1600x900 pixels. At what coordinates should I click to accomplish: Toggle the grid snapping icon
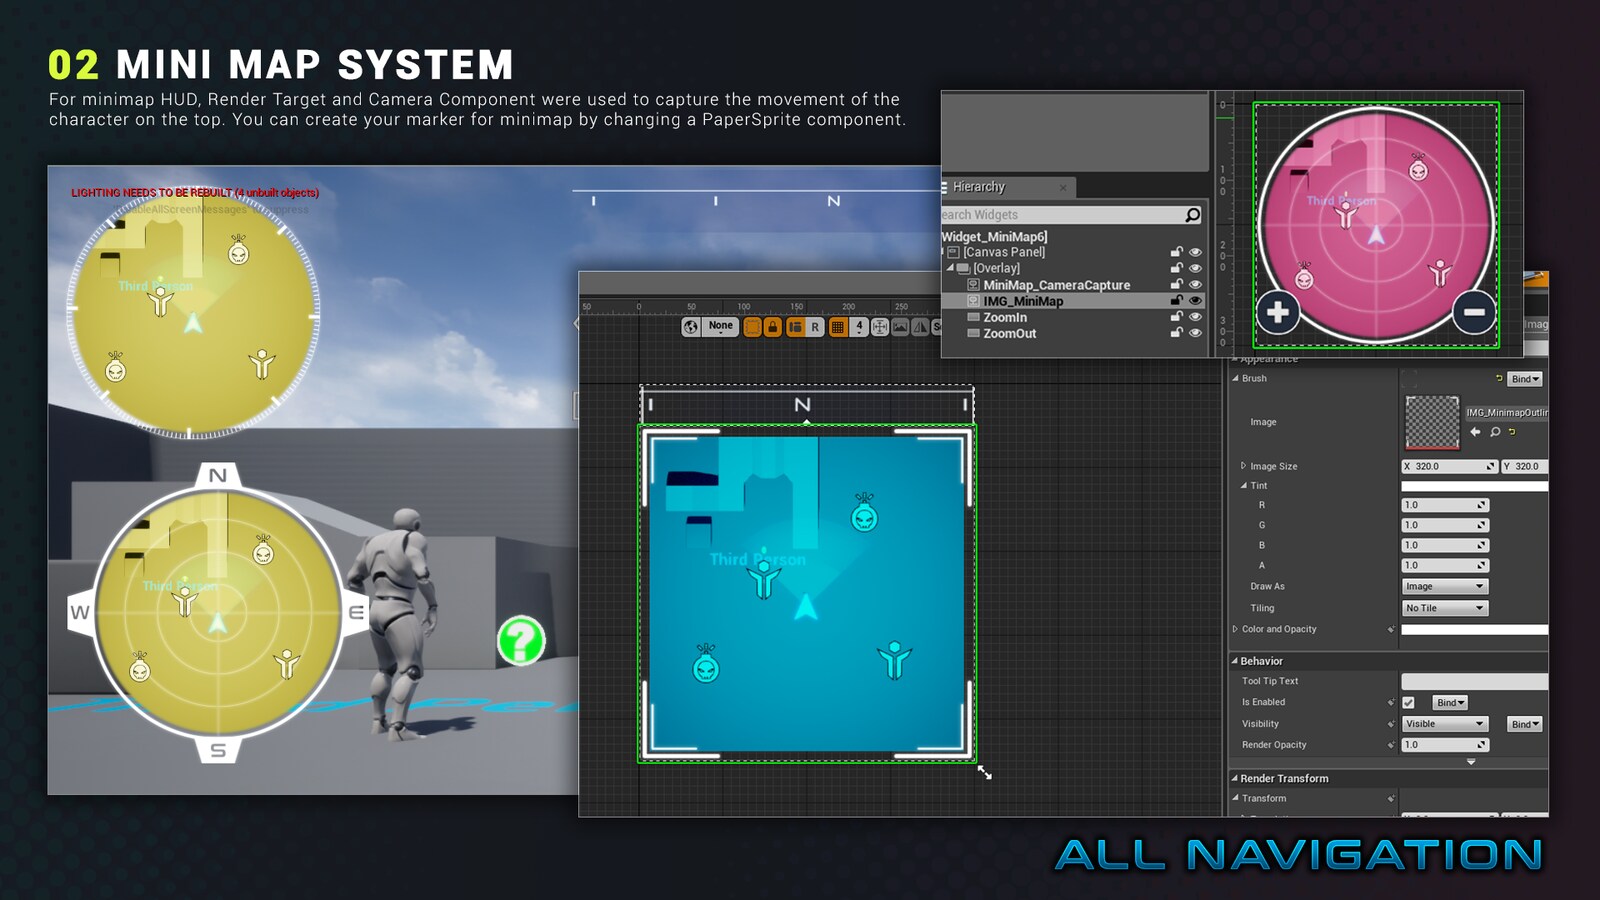838,327
